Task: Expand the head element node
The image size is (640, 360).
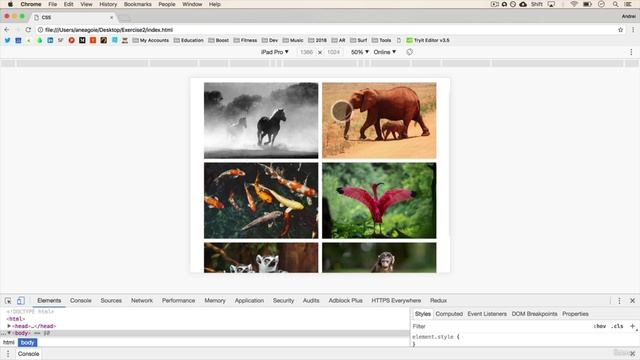Action: coord(9,326)
